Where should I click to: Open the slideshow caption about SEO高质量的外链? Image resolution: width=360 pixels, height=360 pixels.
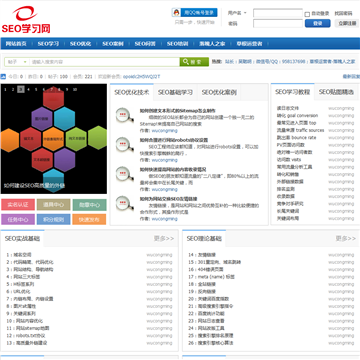34,186
